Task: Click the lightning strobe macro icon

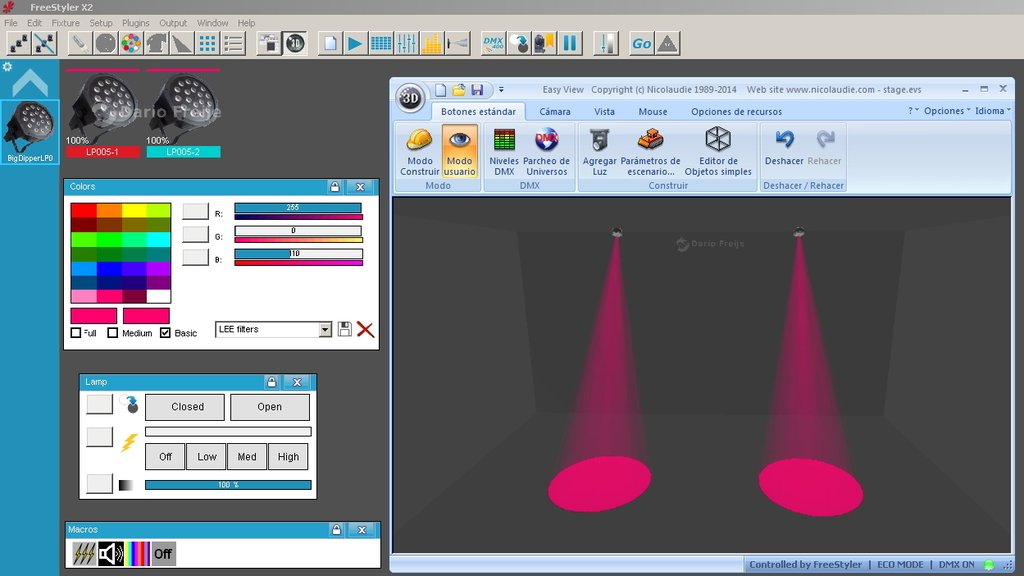Action: point(84,554)
